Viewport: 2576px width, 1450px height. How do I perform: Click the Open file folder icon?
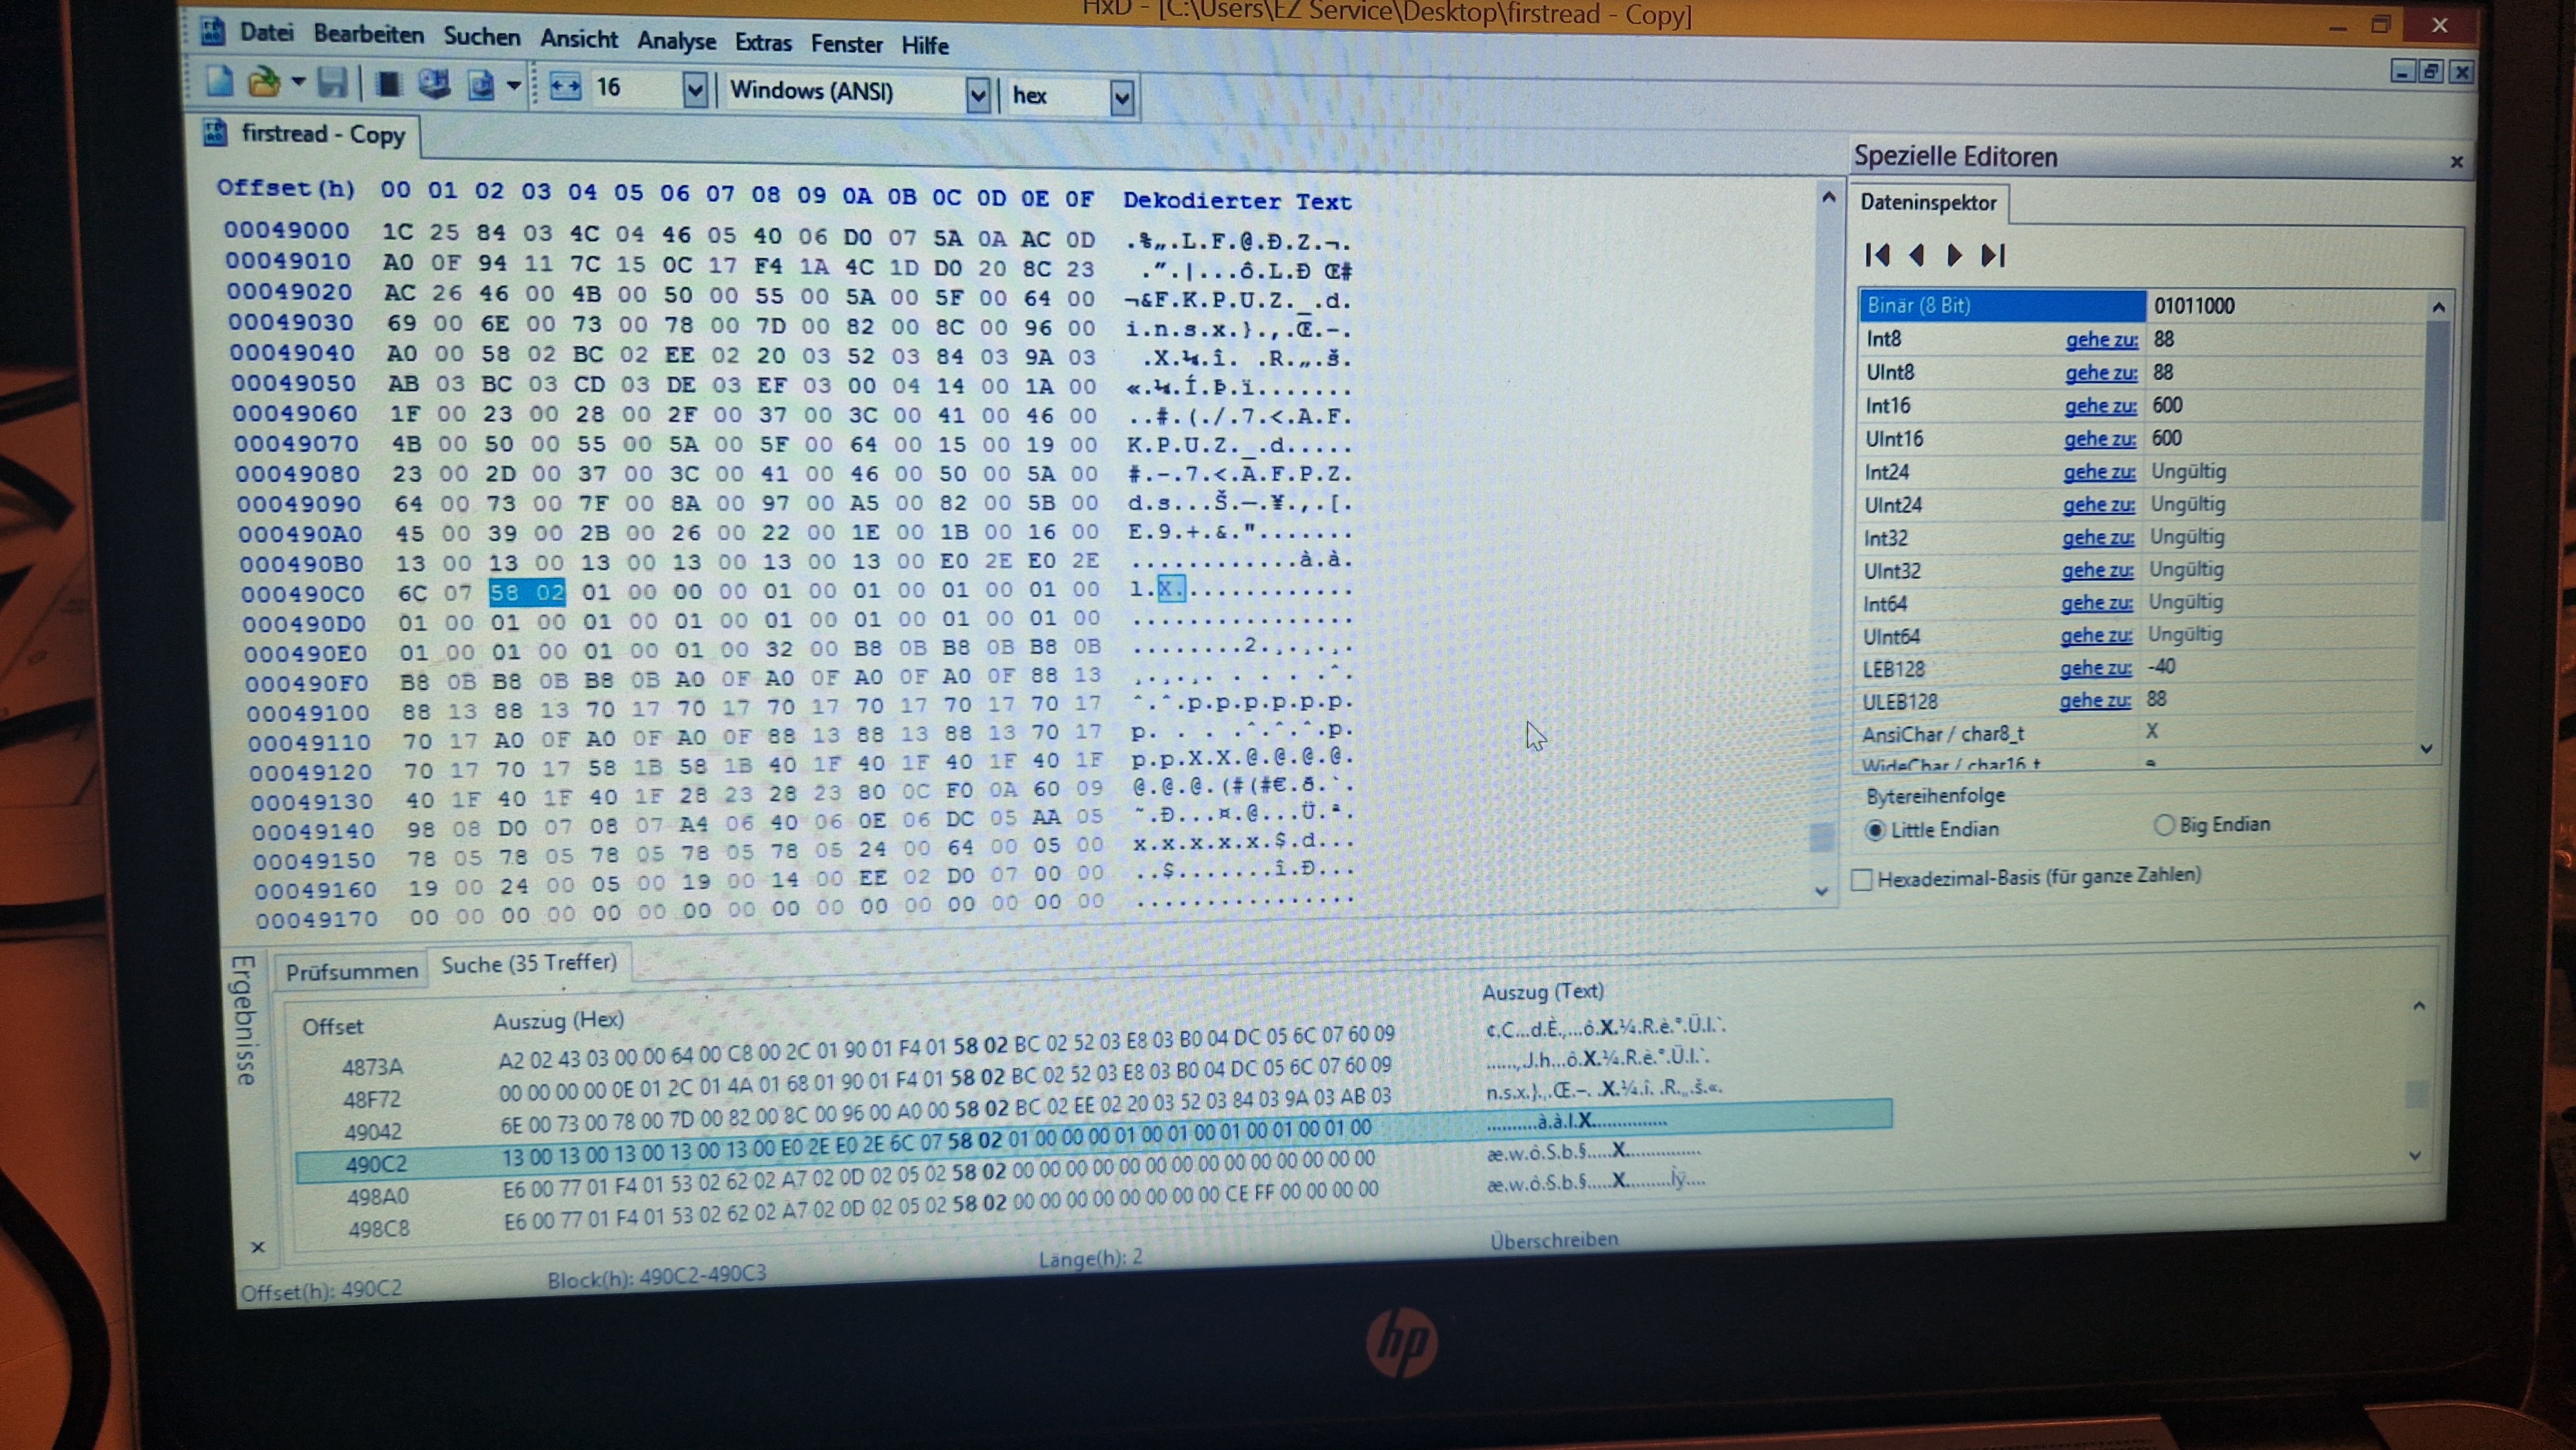tap(264, 82)
